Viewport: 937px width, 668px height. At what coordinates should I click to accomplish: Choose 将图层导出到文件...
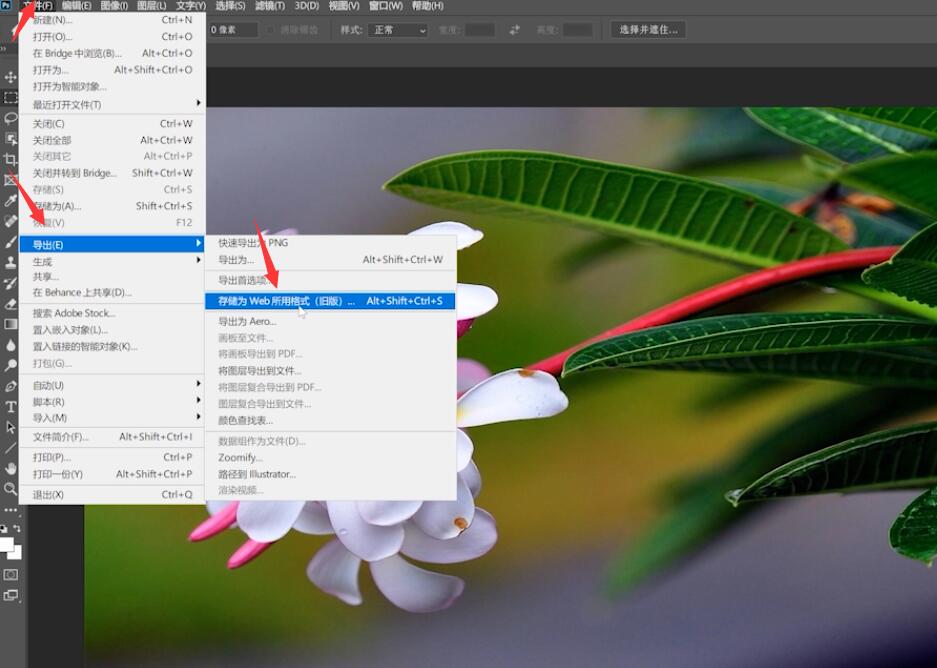pyautogui.click(x=330, y=370)
